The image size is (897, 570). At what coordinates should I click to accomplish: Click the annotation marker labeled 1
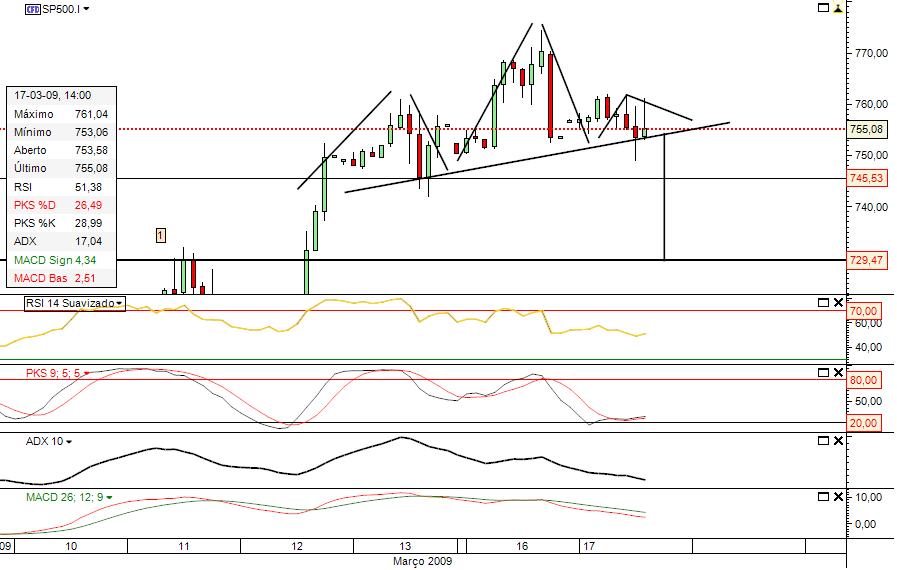pos(161,235)
